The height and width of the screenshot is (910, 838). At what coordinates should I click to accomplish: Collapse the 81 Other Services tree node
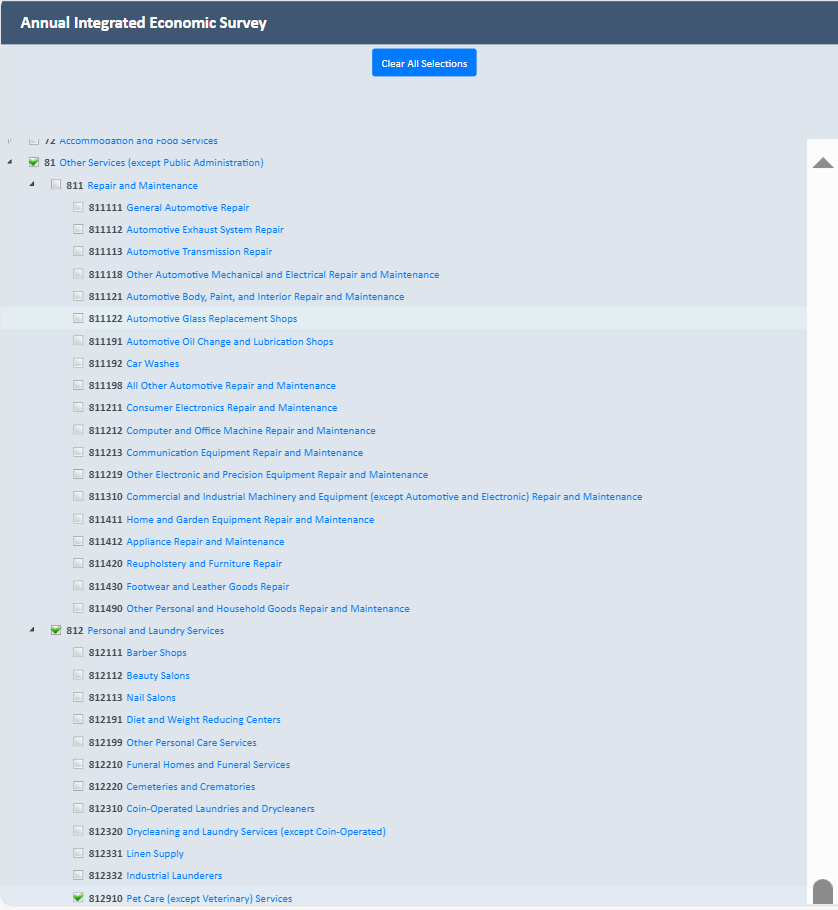coord(10,162)
